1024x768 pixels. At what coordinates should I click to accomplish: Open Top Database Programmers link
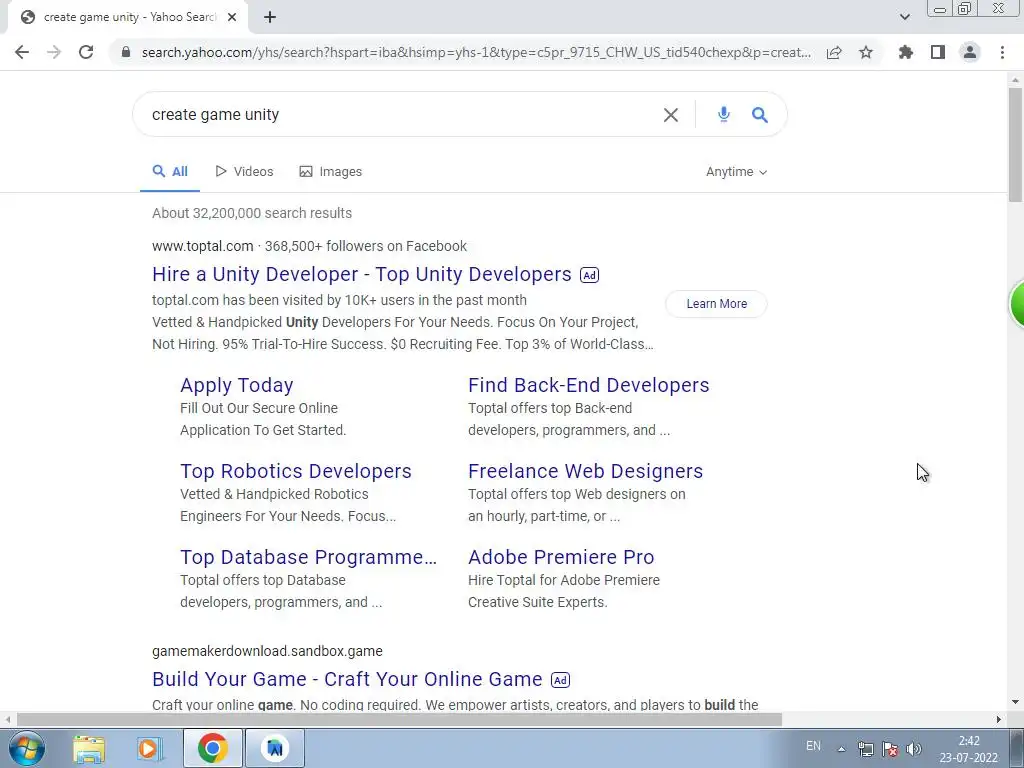coord(308,557)
